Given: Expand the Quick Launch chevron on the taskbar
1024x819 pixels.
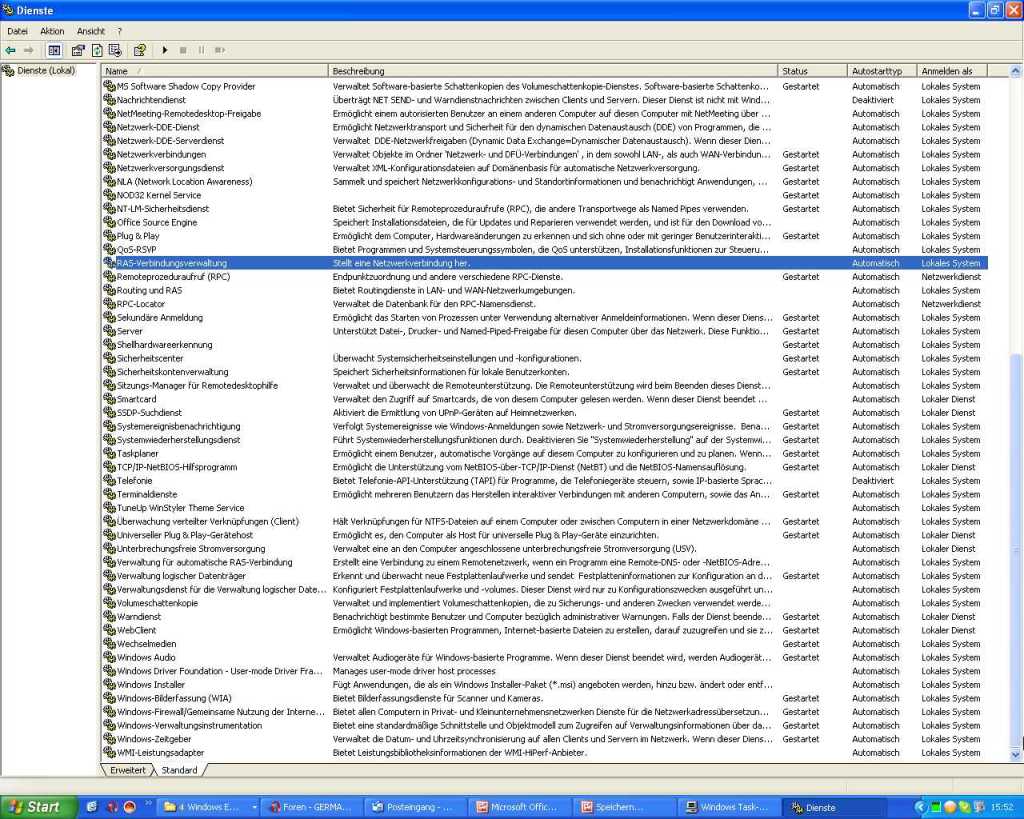Looking at the screenshot, I should coord(148,804).
